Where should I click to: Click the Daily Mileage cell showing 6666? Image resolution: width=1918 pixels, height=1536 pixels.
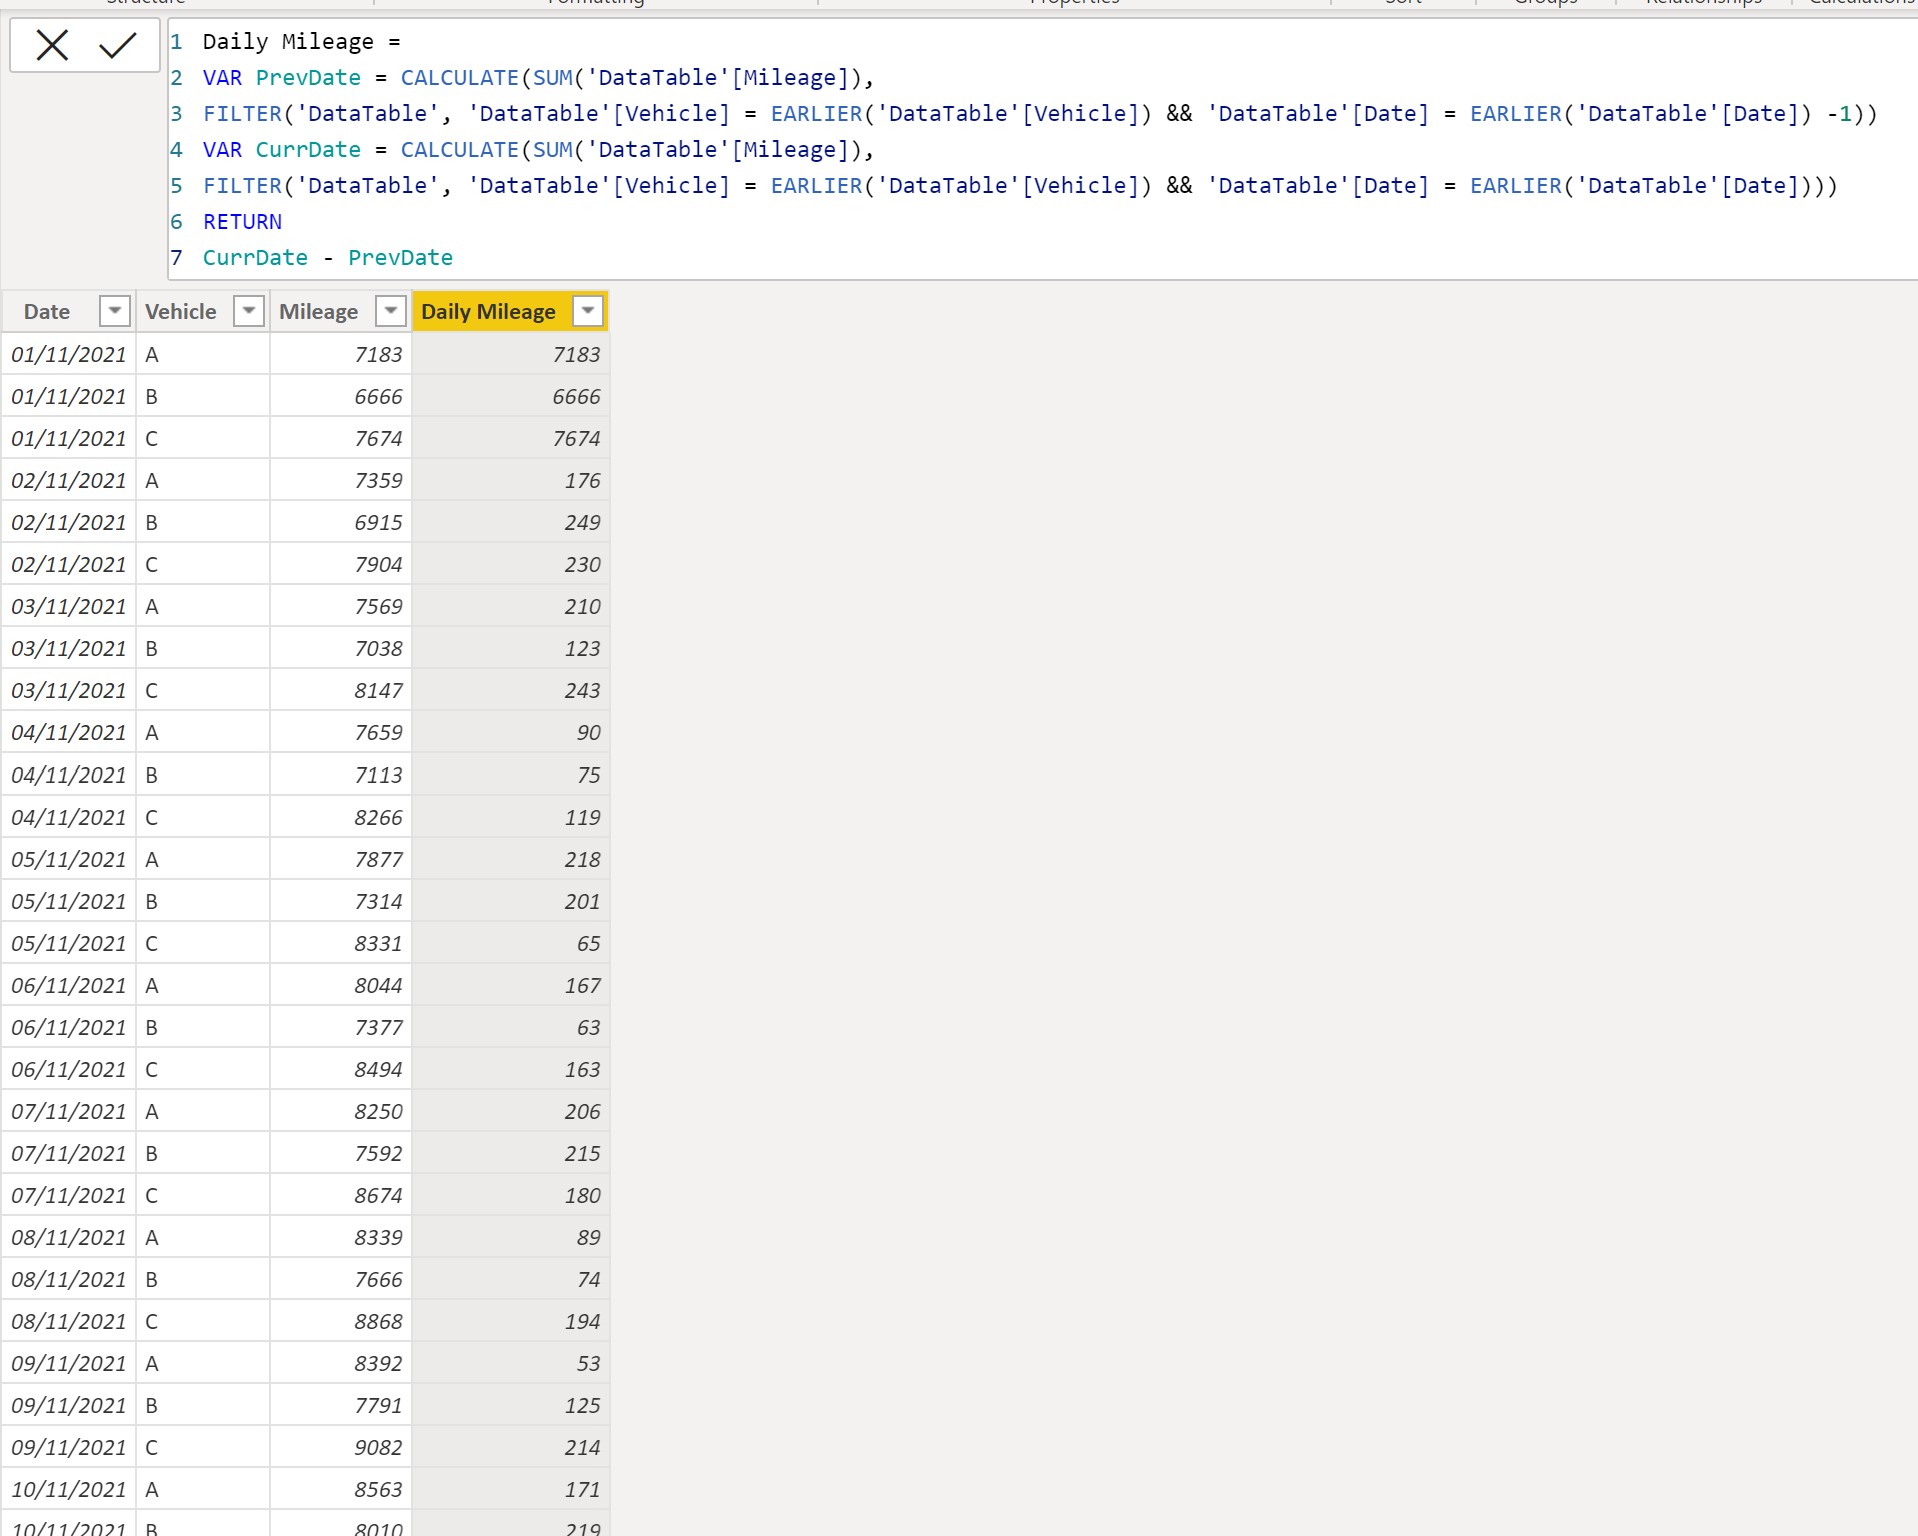coord(511,396)
